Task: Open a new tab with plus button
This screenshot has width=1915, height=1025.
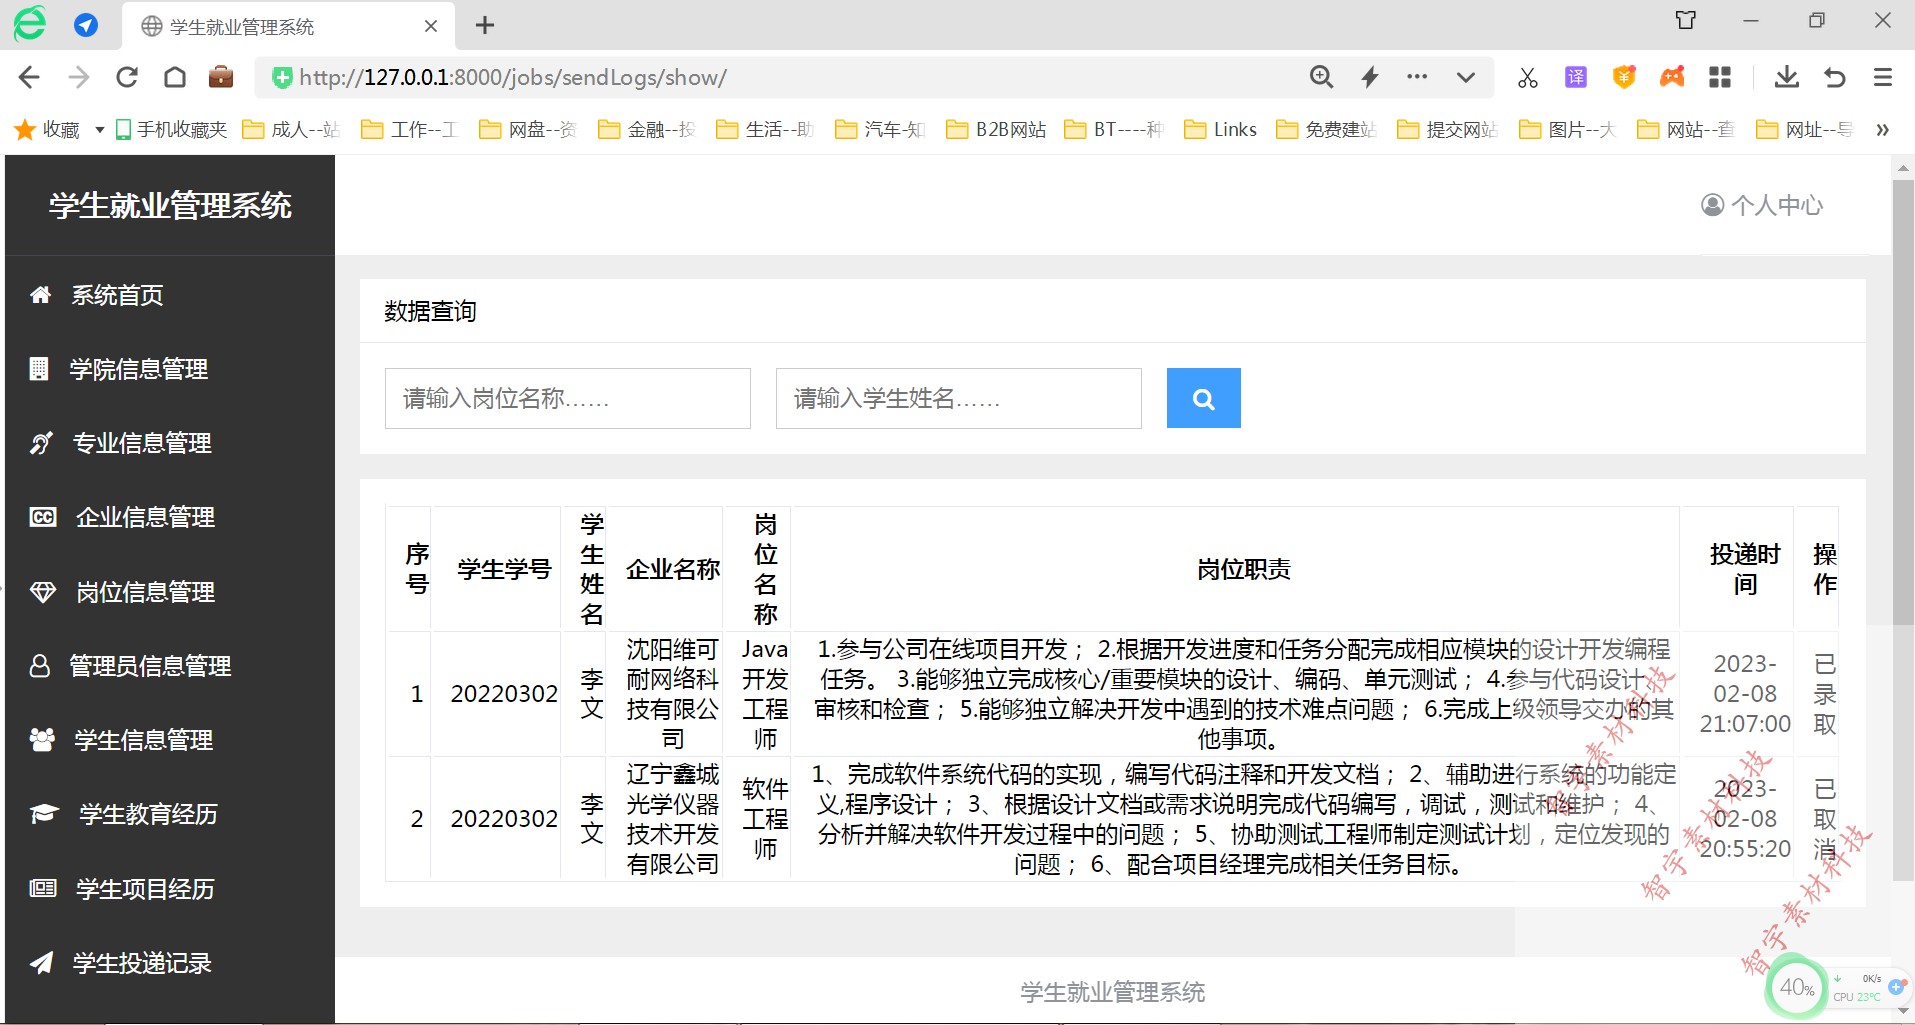Action: point(485,26)
